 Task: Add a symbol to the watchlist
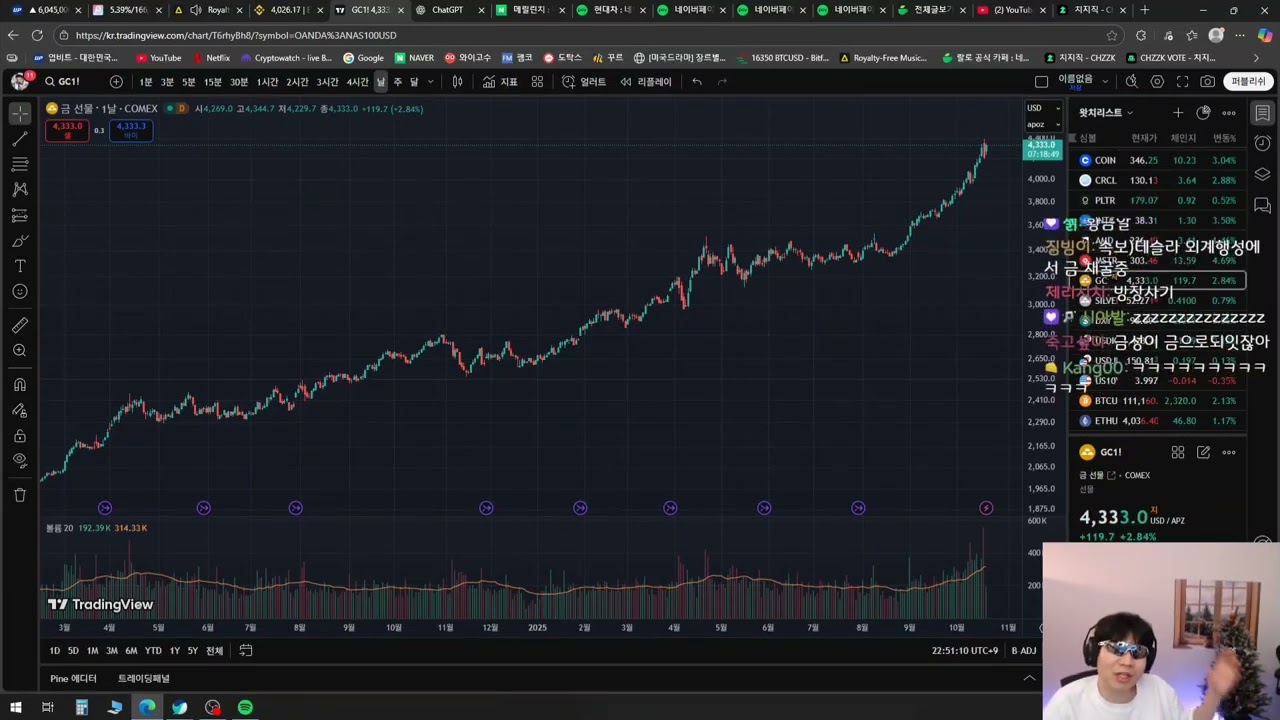pos(1178,113)
